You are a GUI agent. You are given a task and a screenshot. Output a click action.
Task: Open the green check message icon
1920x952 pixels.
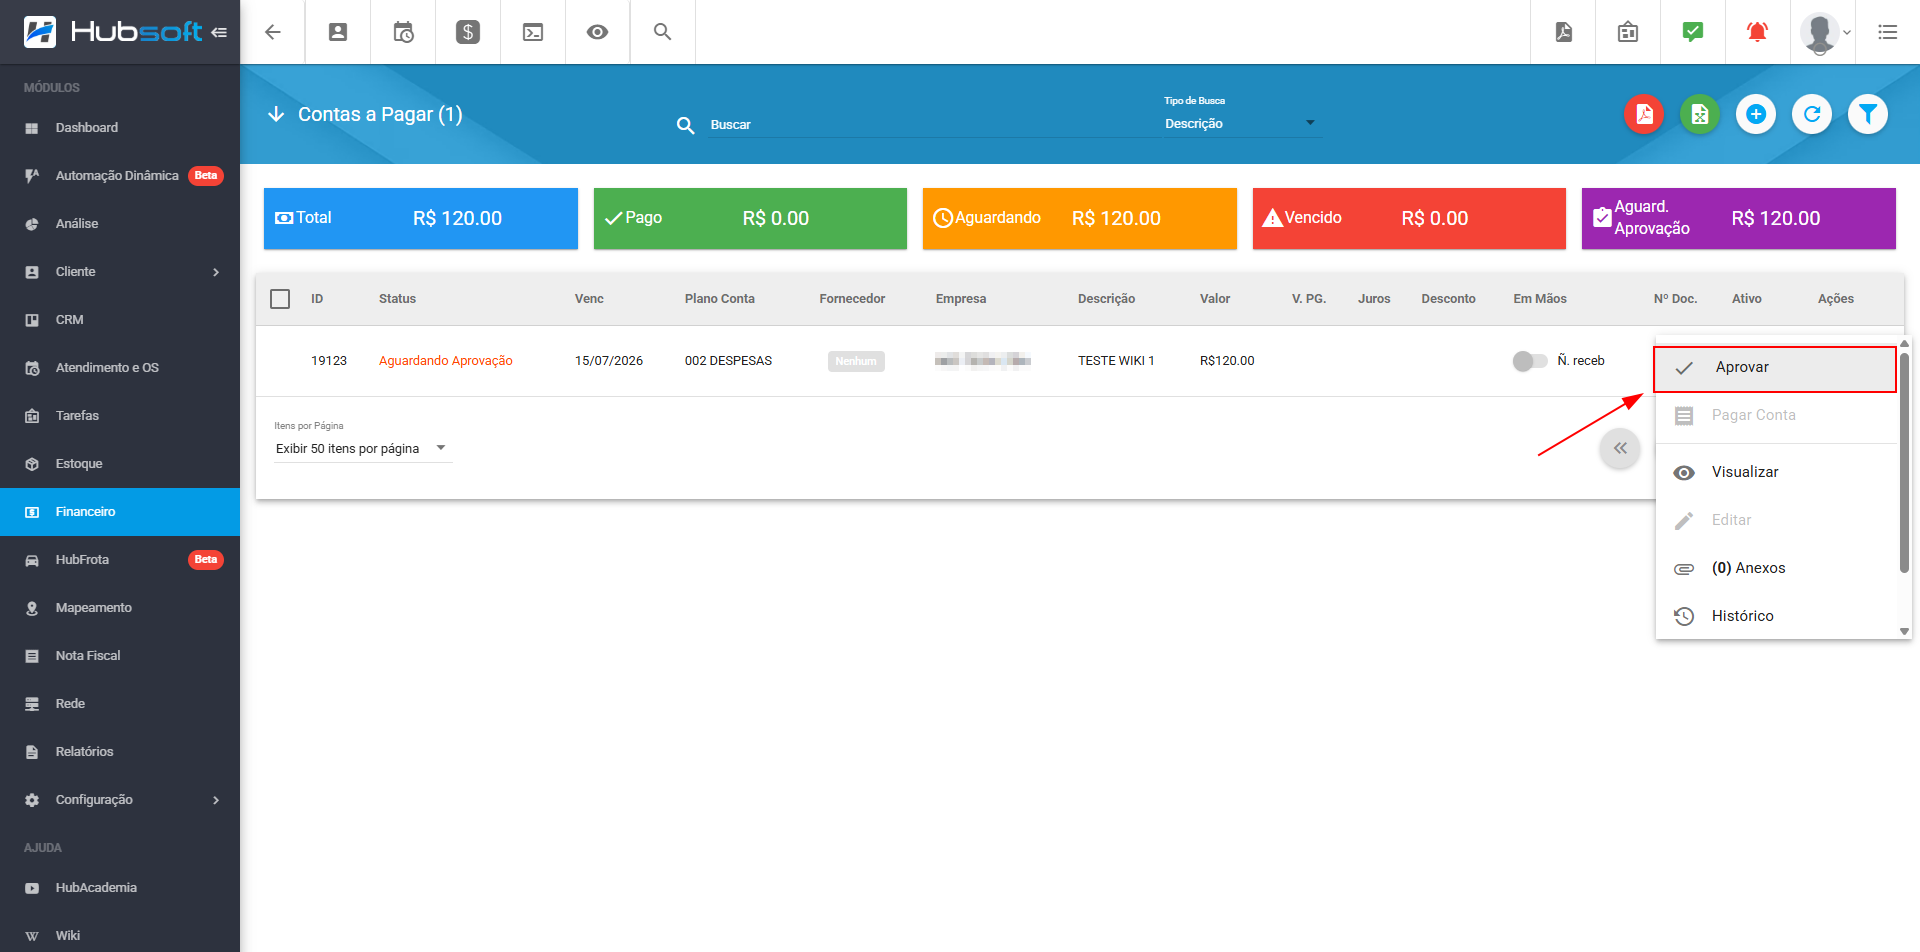(x=1693, y=32)
